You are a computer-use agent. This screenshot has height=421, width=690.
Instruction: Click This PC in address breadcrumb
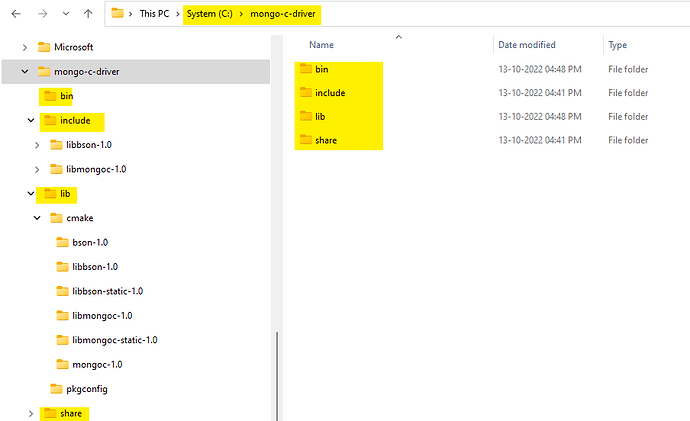pos(155,14)
